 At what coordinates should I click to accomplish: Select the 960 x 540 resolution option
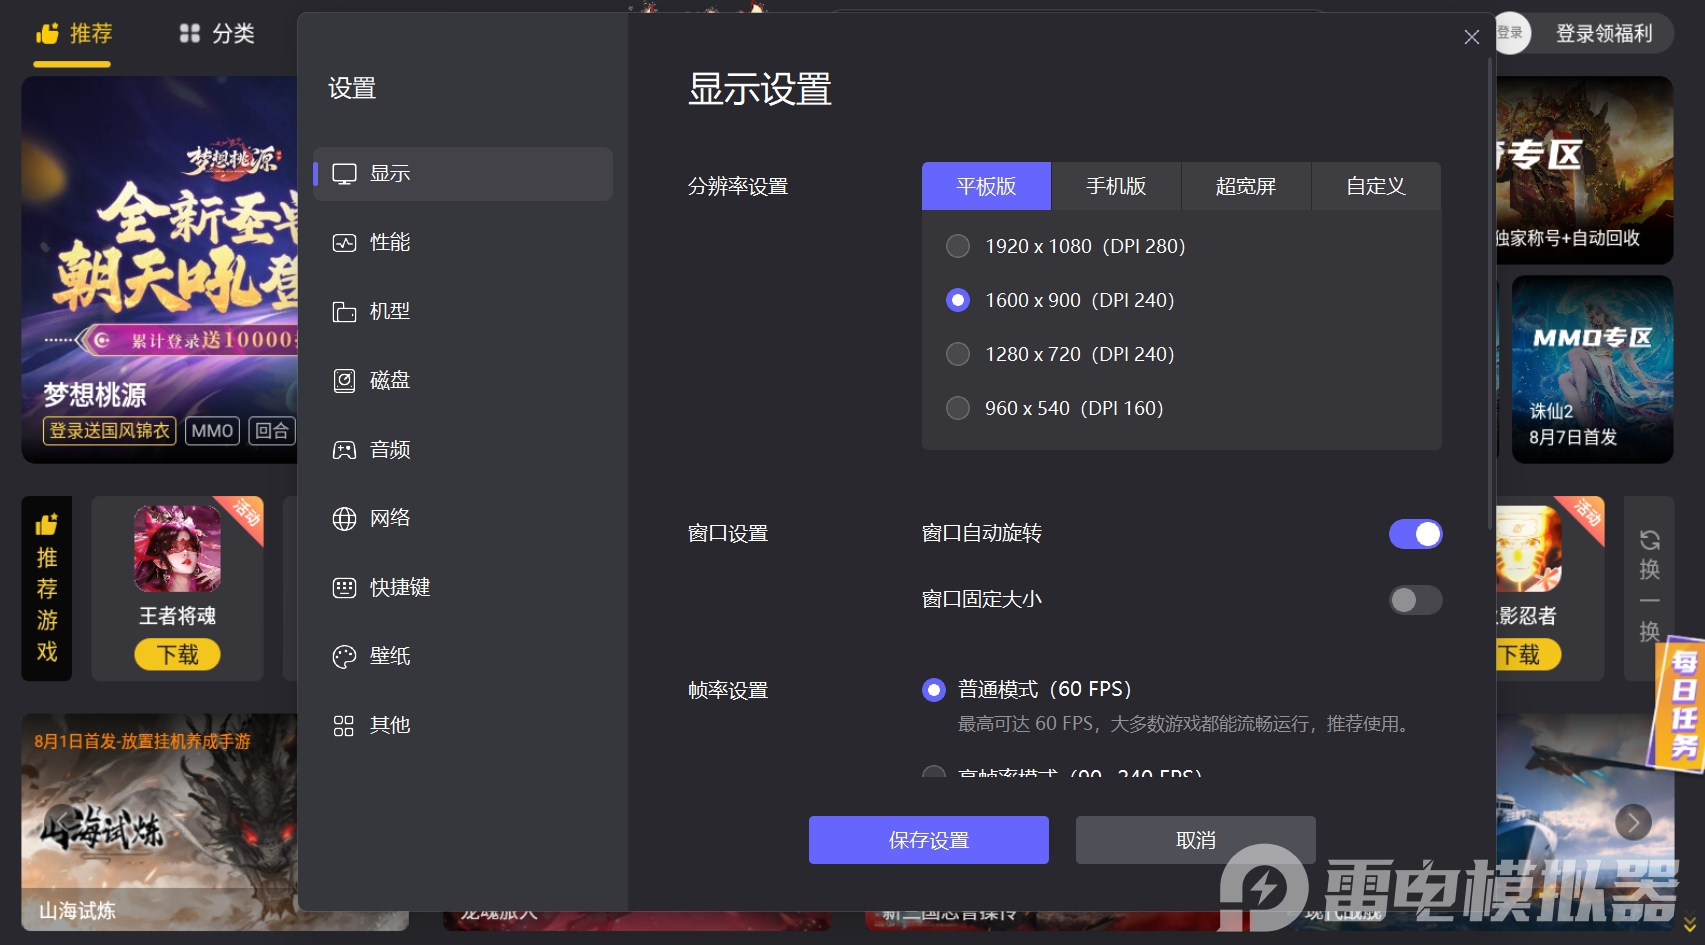tap(957, 407)
